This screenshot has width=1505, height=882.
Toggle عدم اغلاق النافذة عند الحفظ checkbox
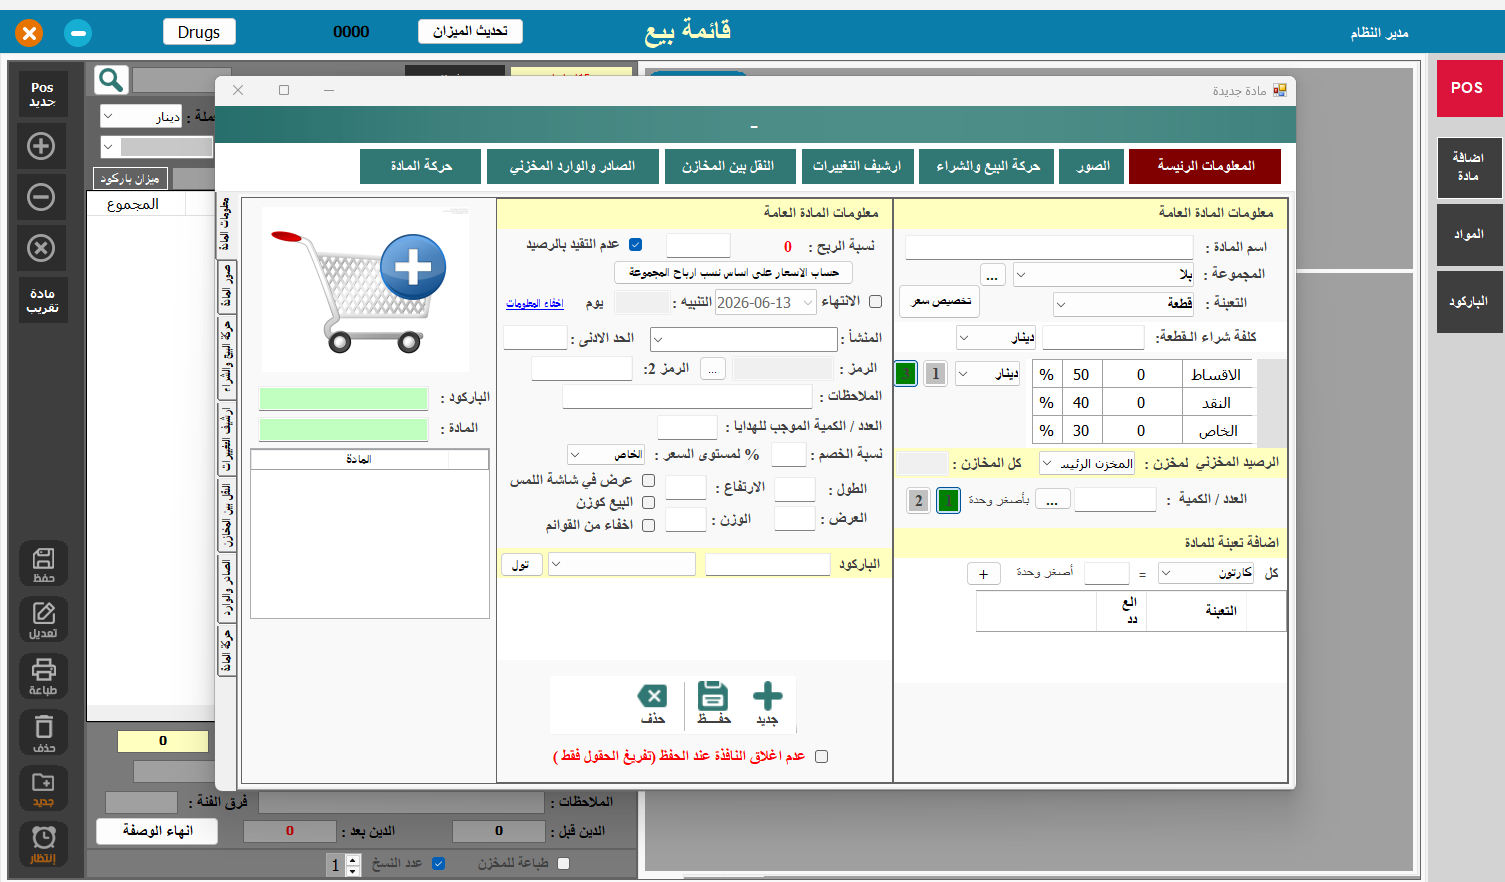(x=821, y=756)
